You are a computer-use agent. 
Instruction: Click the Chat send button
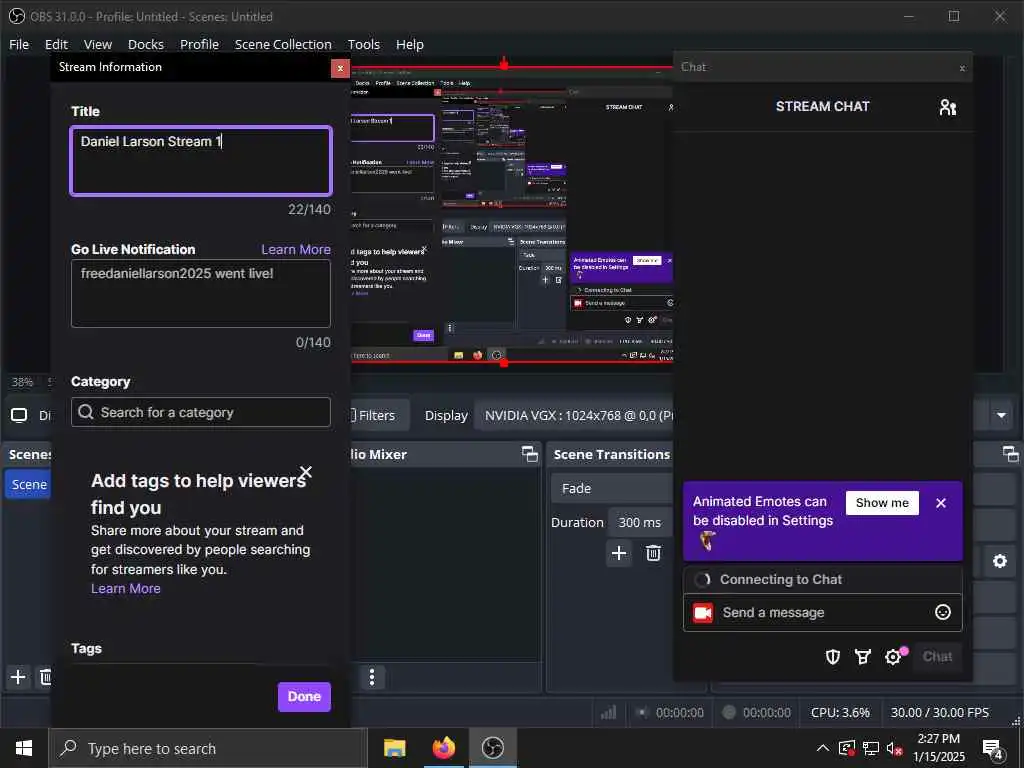click(x=937, y=656)
